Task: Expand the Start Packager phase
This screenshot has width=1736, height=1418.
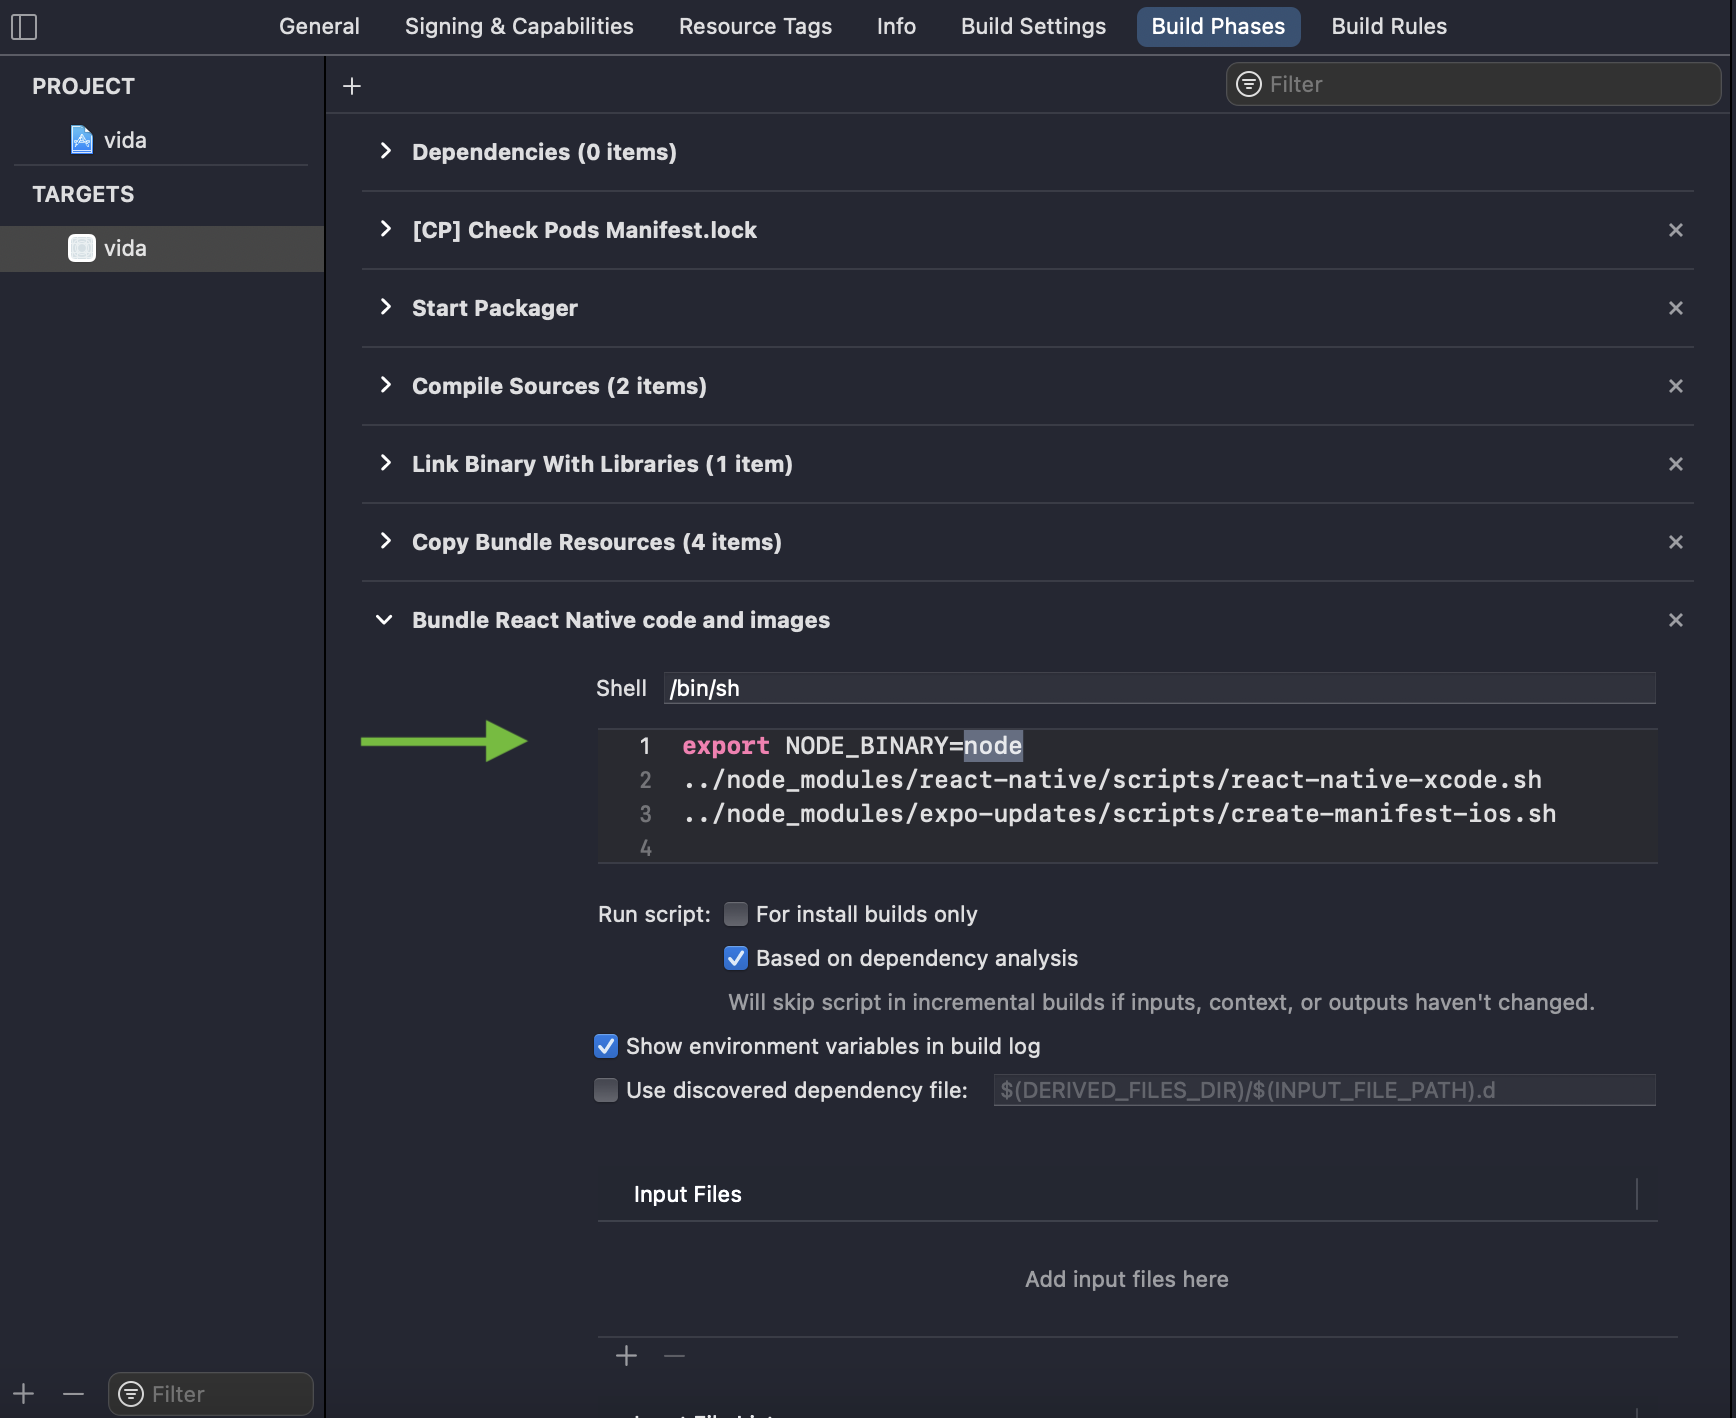Action: 386,307
